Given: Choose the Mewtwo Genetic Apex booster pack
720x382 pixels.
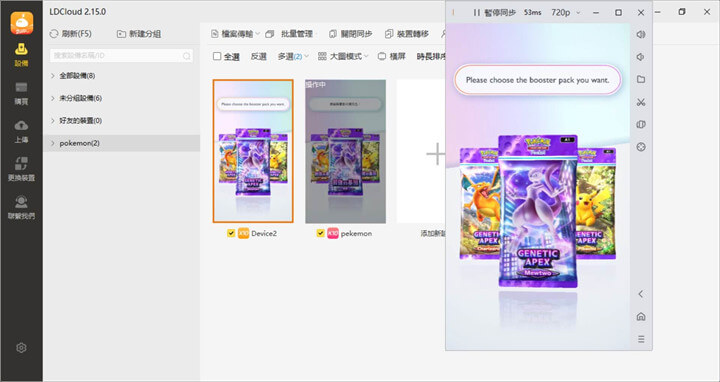Looking at the screenshot, I should point(538,211).
